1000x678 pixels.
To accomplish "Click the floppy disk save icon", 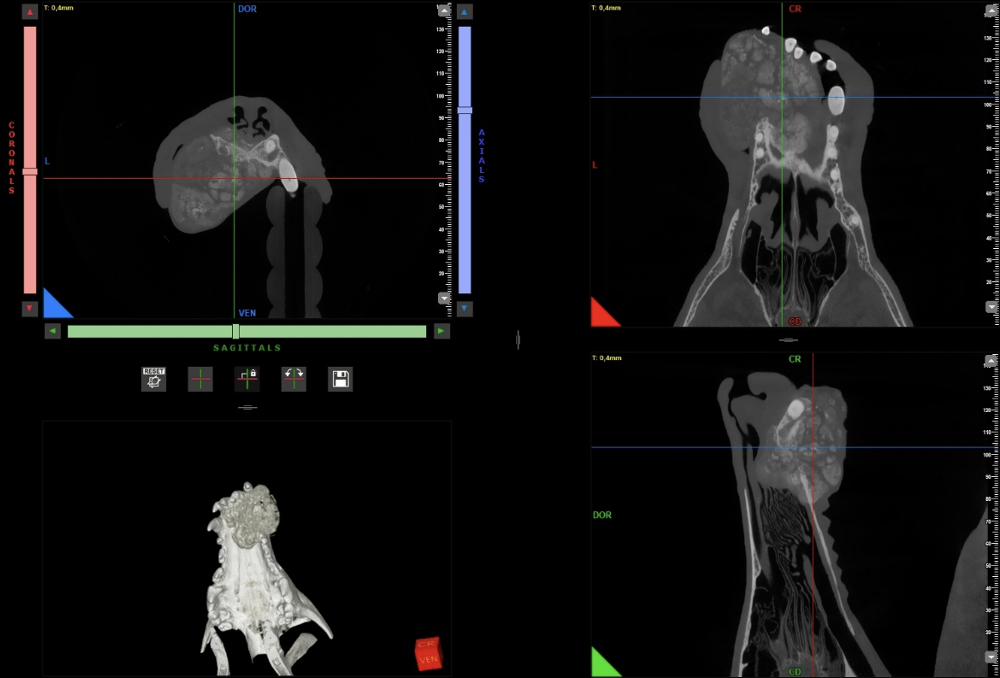I will (340, 379).
